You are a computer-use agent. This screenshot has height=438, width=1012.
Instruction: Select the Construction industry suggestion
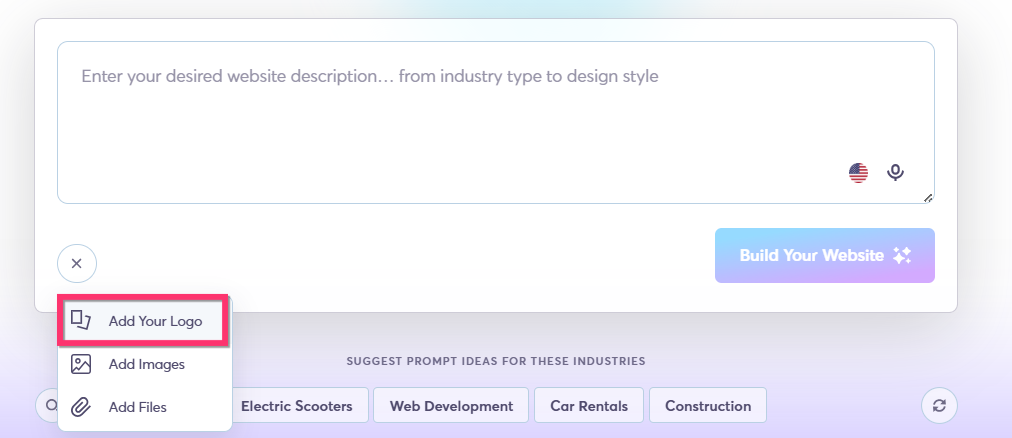tap(708, 406)
